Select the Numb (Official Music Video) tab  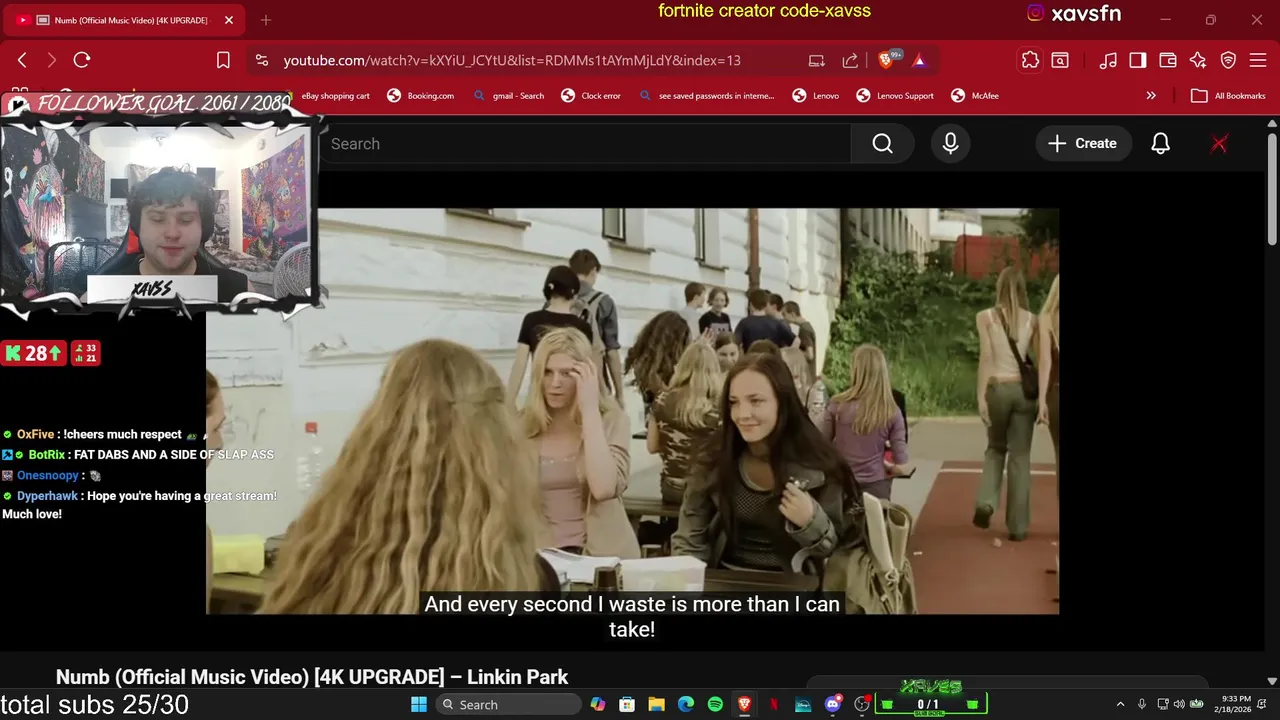click(x=124, y=20)
